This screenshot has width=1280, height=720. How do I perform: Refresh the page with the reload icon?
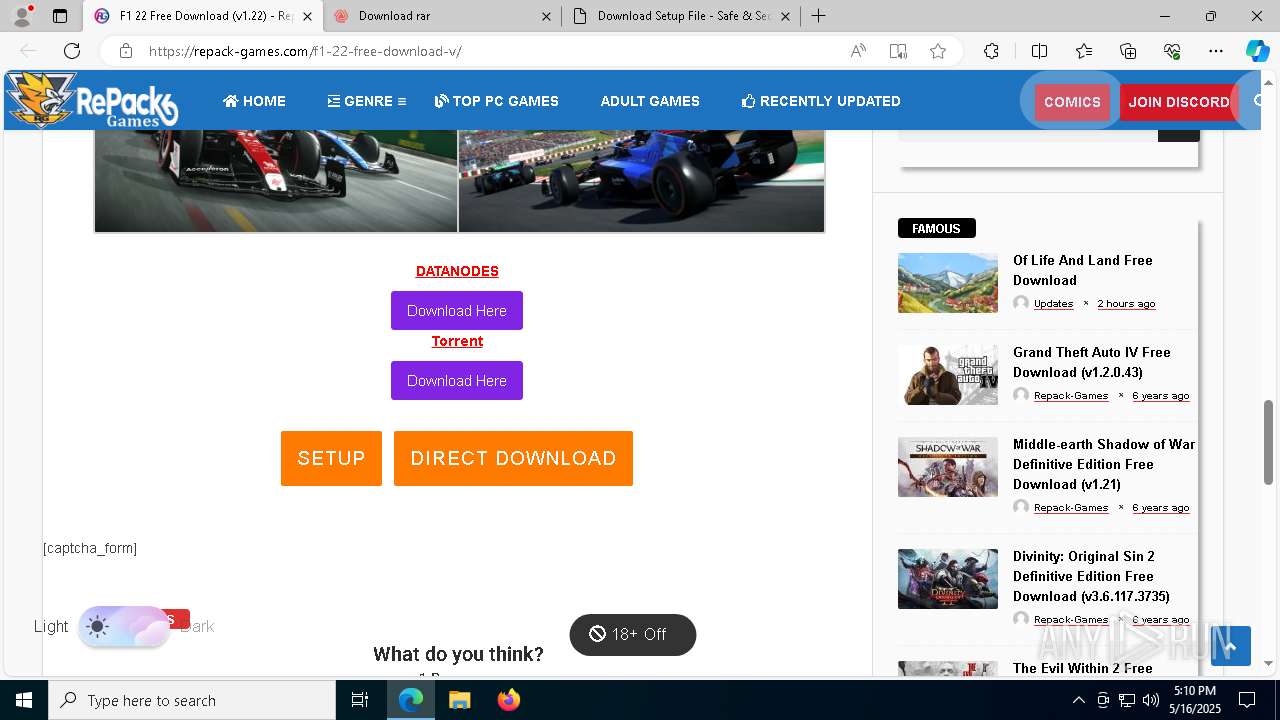[x=72, y=51]
